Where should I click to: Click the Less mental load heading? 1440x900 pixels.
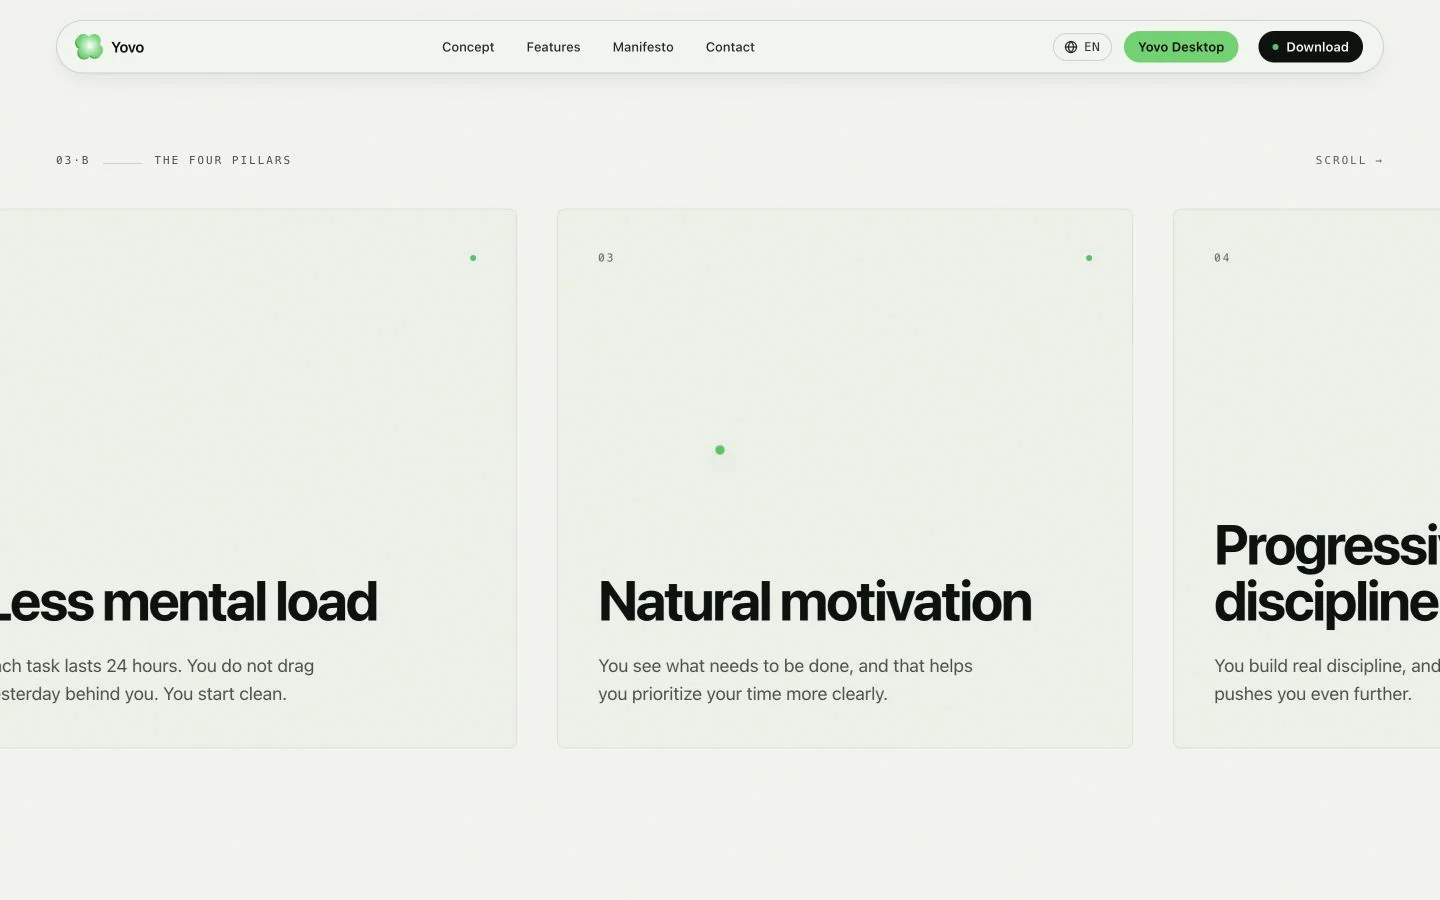point(187,602)
